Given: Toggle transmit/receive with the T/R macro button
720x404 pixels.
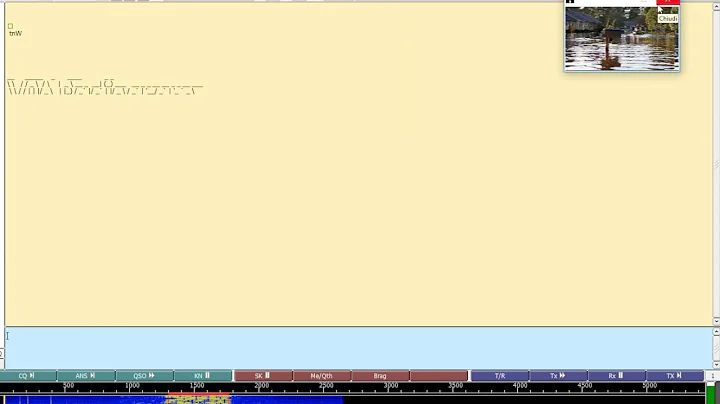Looking at the screenshot, I should tap(500, 376).
